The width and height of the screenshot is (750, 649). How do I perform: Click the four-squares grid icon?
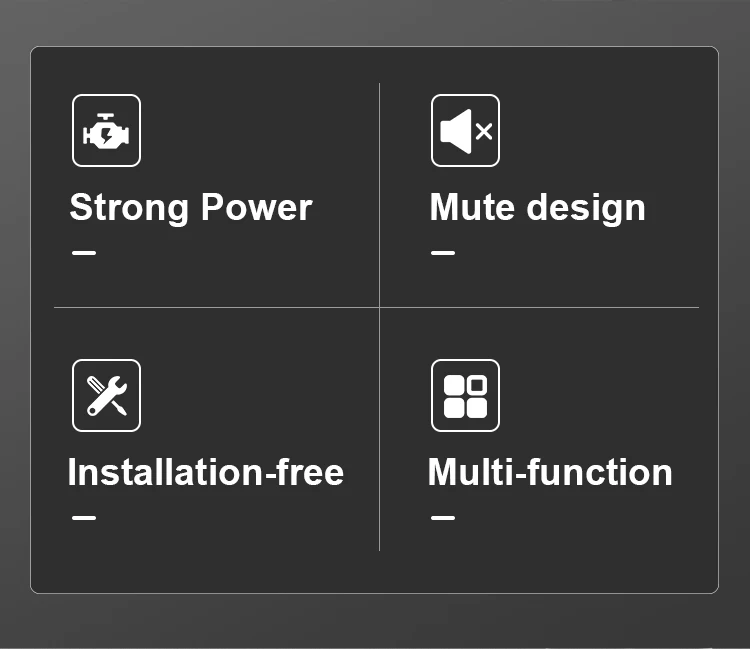pyautogui.click(x=465, y=395)
